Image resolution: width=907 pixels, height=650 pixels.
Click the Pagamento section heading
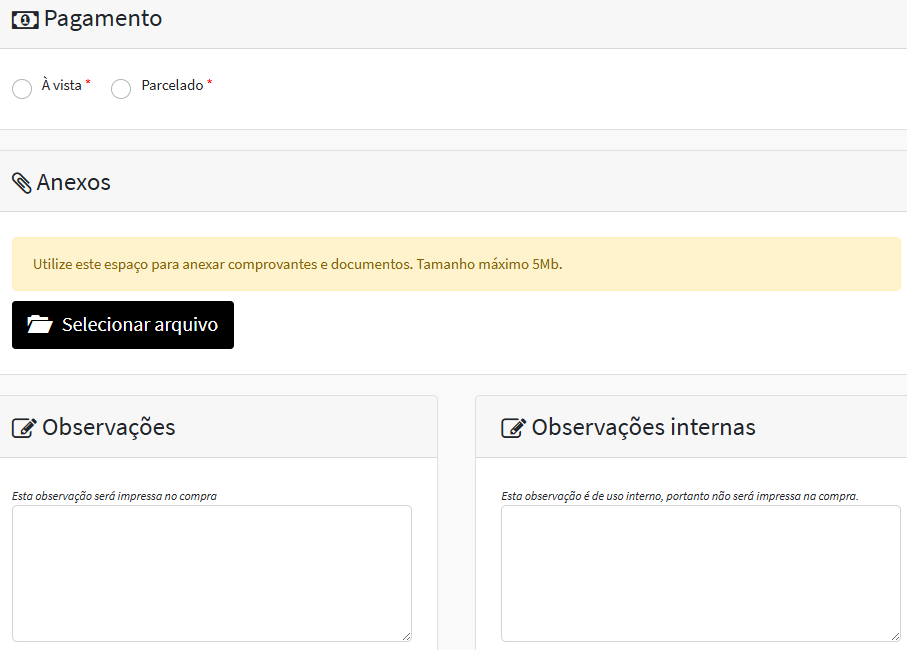point(103,19)
